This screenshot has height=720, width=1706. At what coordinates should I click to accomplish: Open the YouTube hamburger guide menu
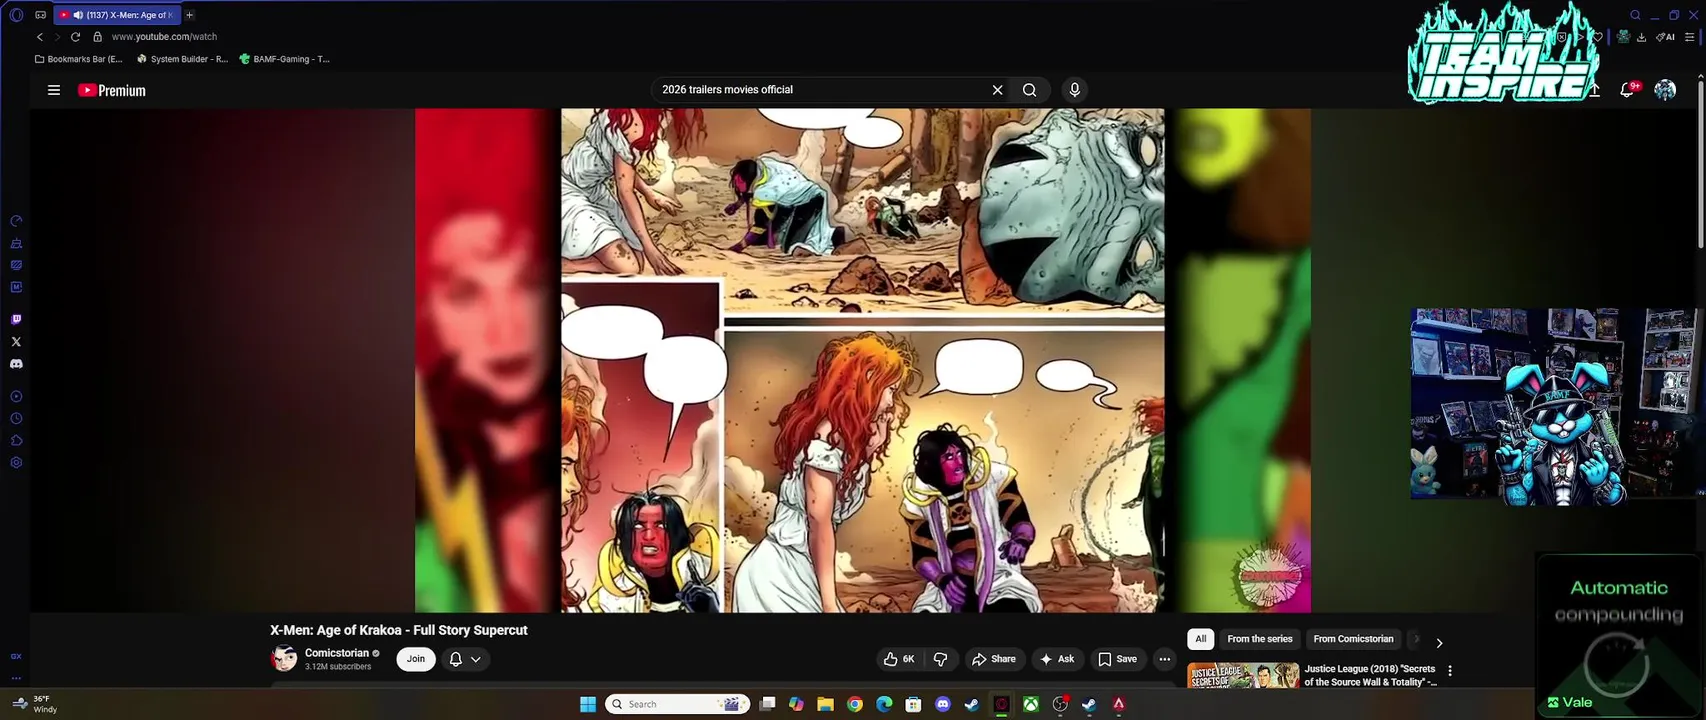pos(54,90)
